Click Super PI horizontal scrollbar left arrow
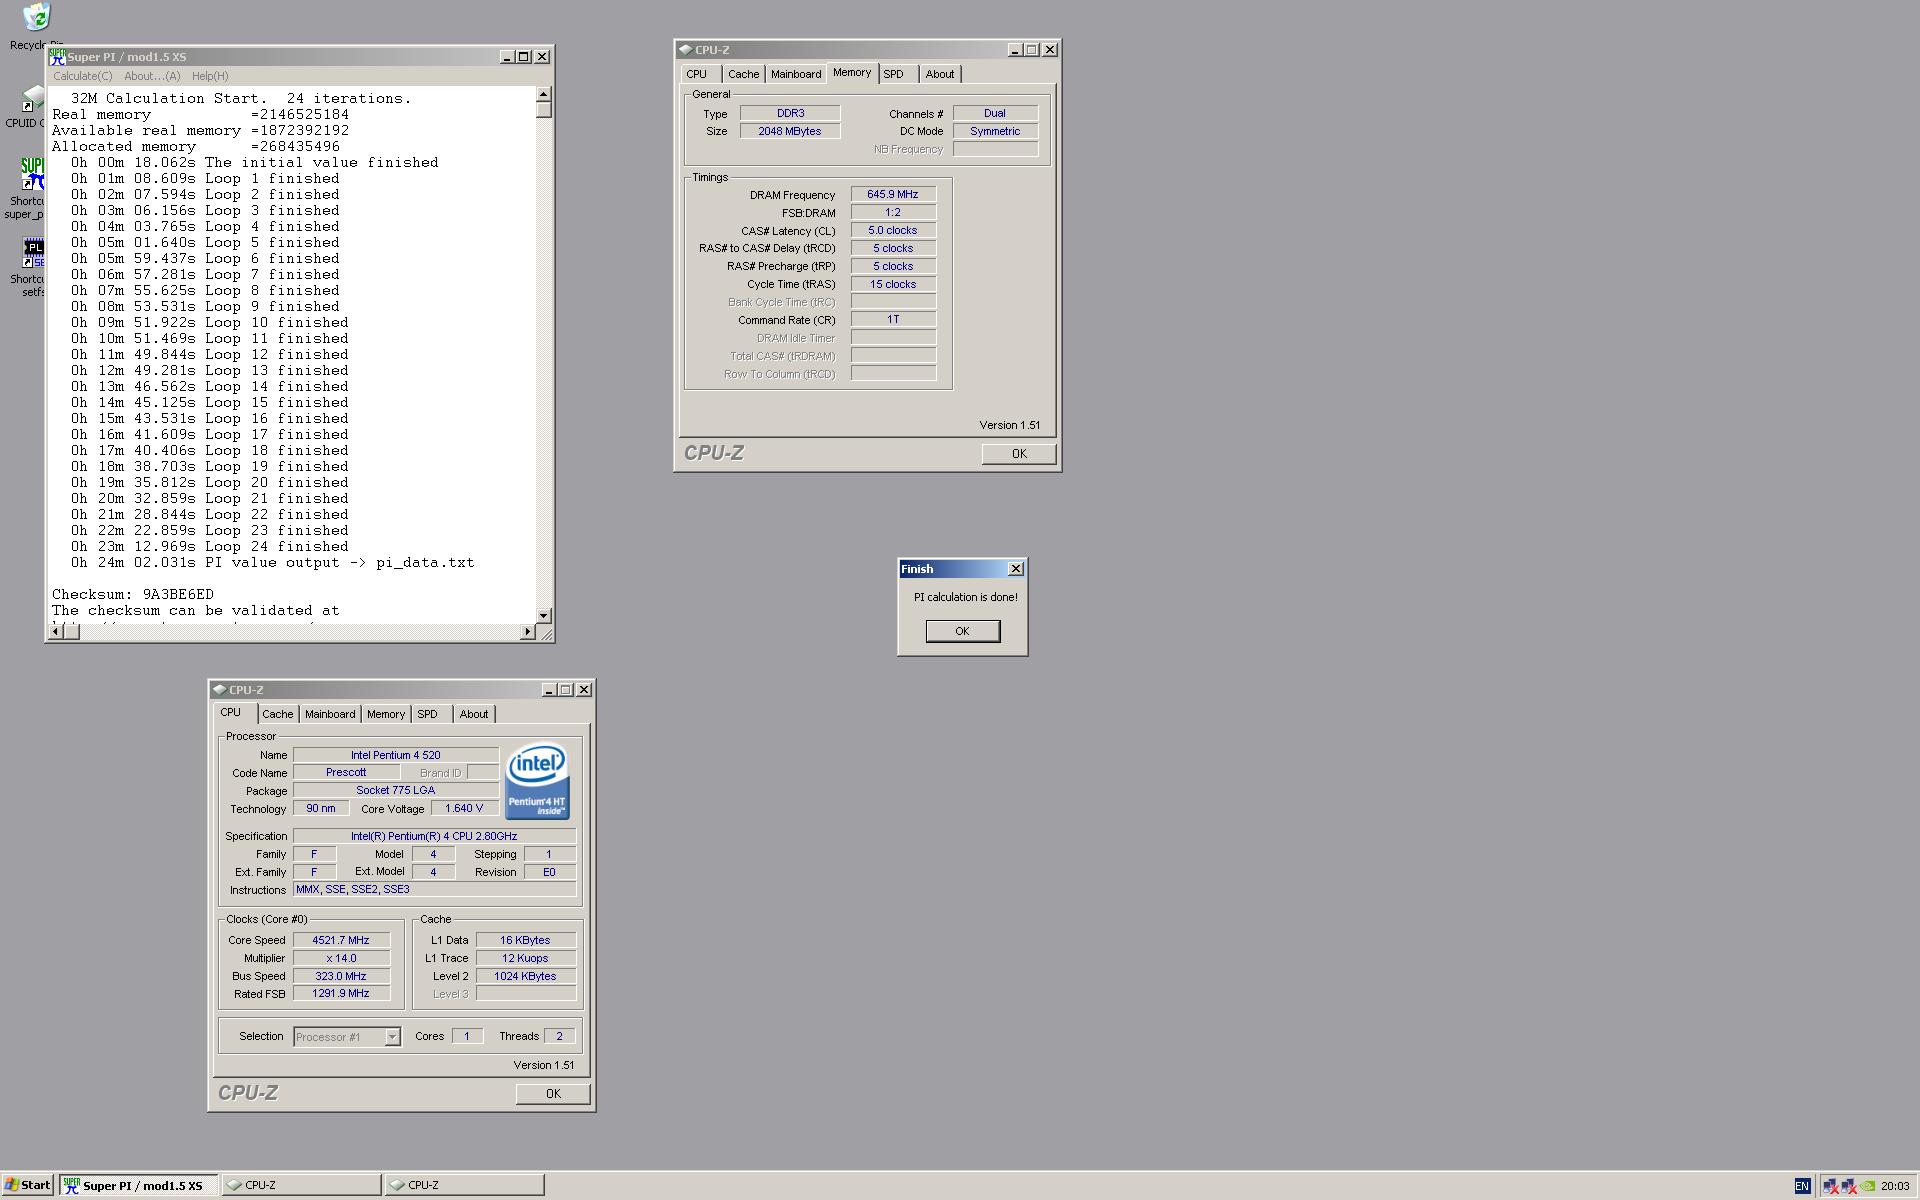 tap(56, 632)
